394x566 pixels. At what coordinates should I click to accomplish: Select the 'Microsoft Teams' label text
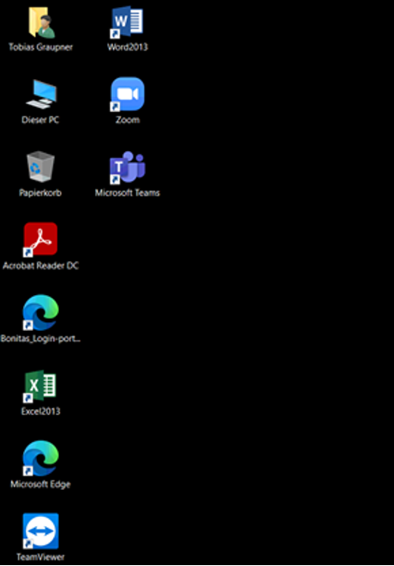click(127, 193)
